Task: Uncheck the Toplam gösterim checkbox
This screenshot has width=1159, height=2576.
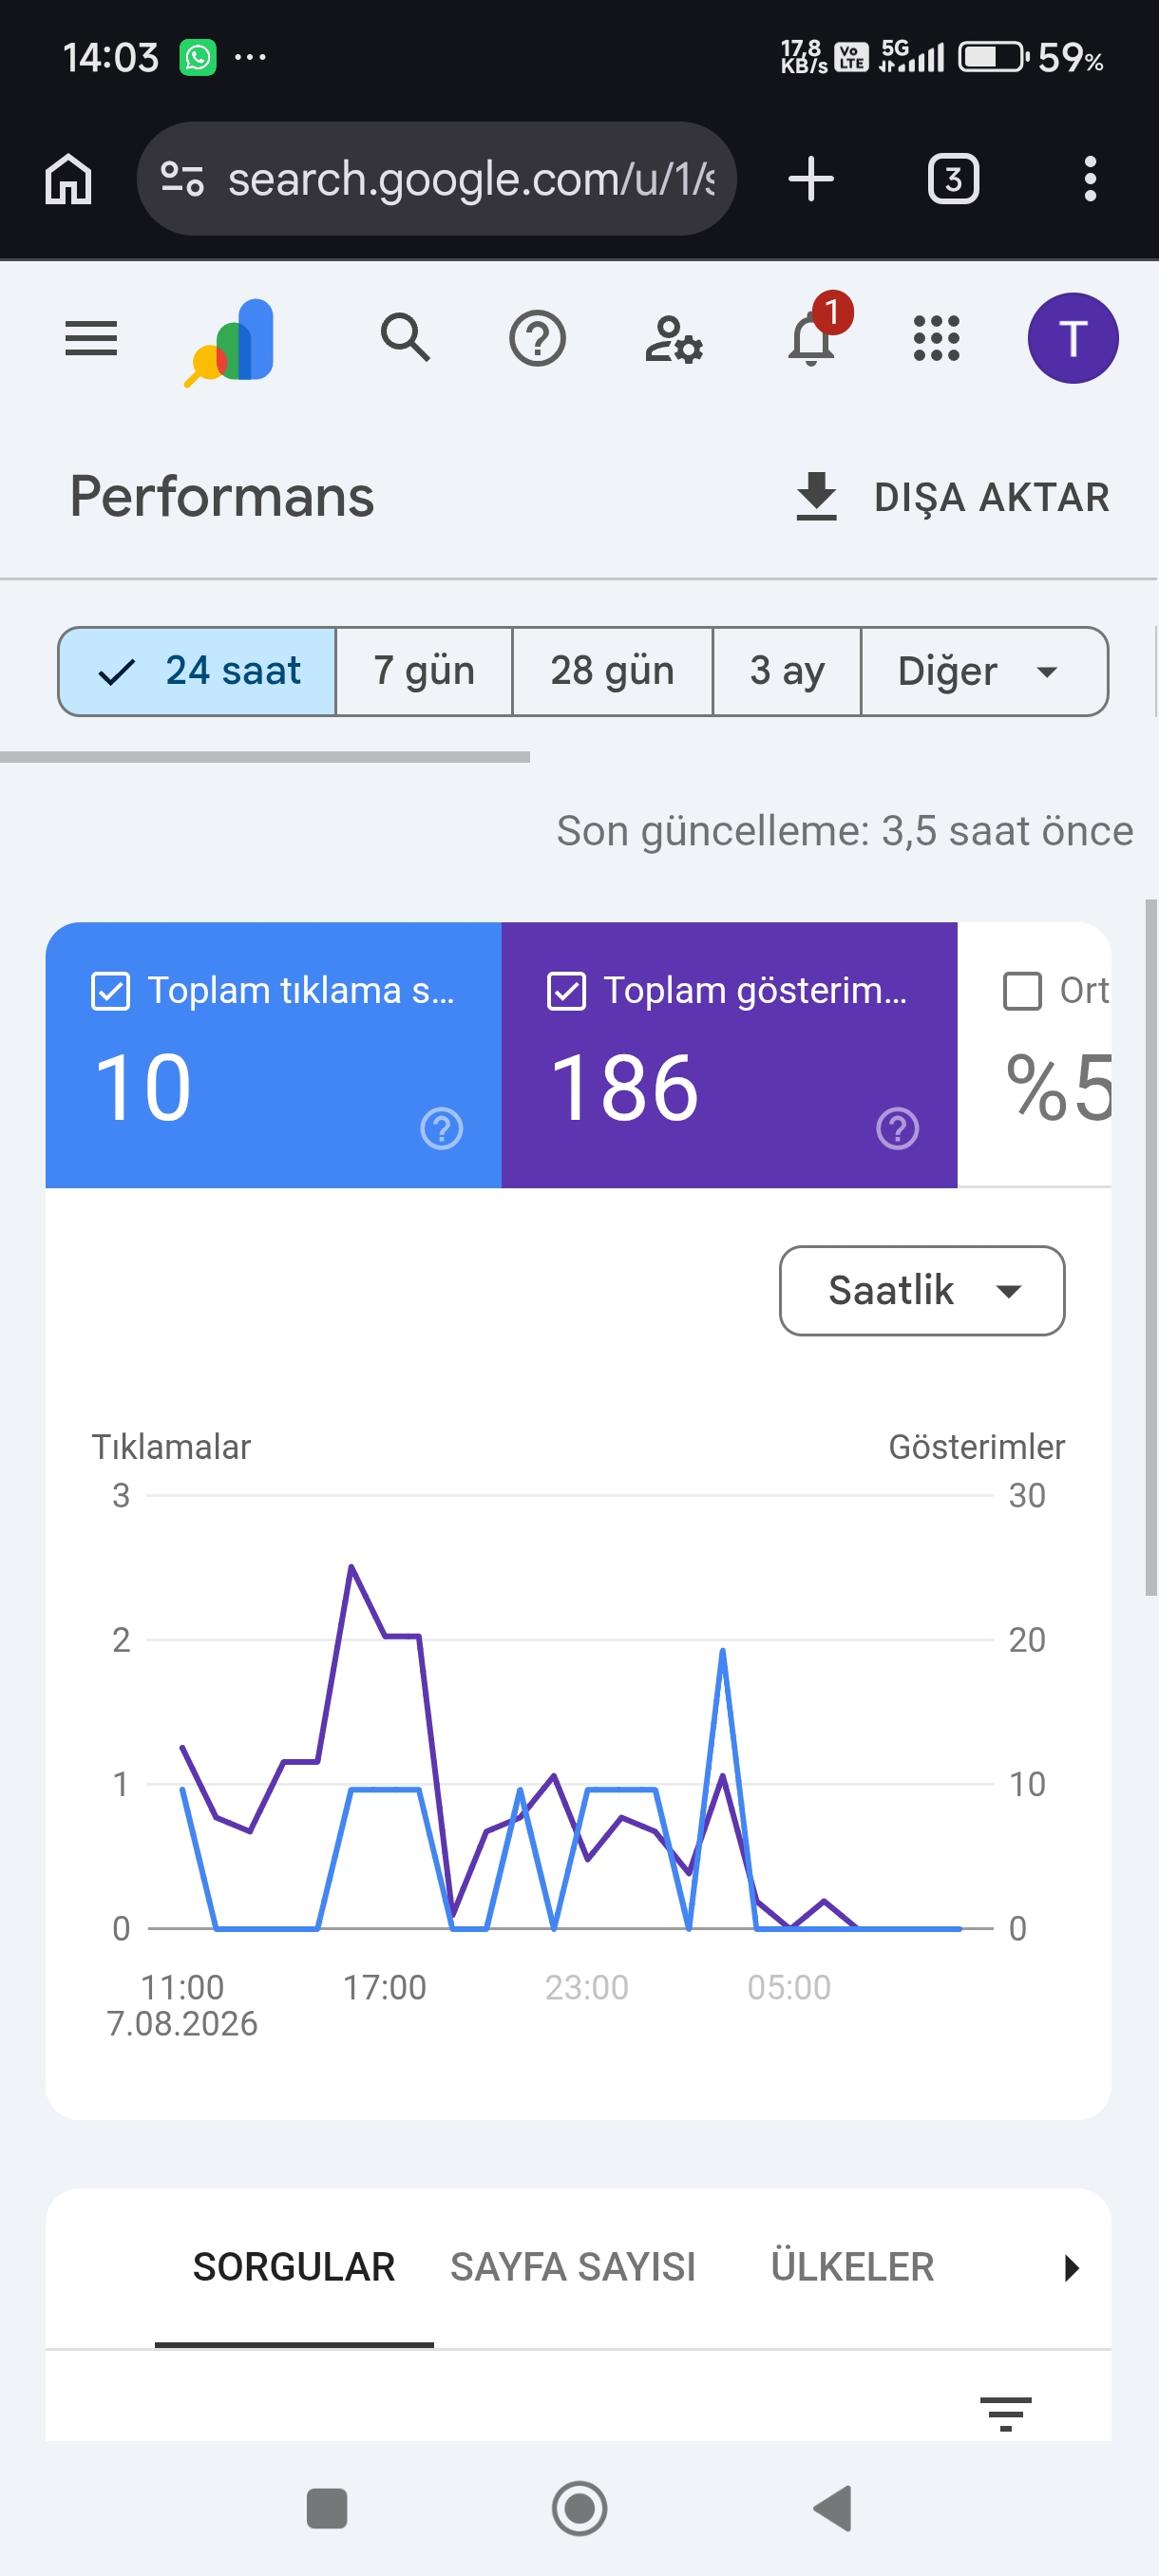Action: 566,991
